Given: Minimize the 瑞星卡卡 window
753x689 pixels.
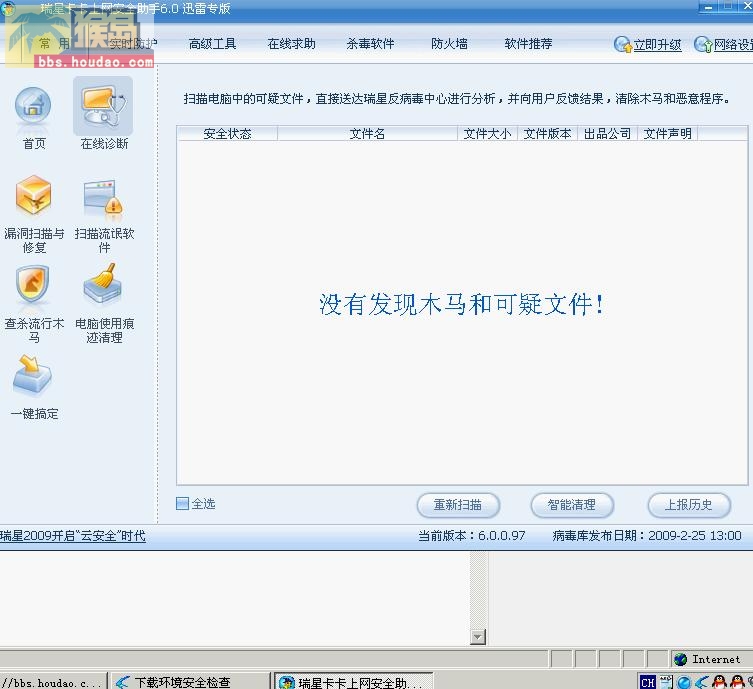Looking at the screenshot, I should point(707,7).
